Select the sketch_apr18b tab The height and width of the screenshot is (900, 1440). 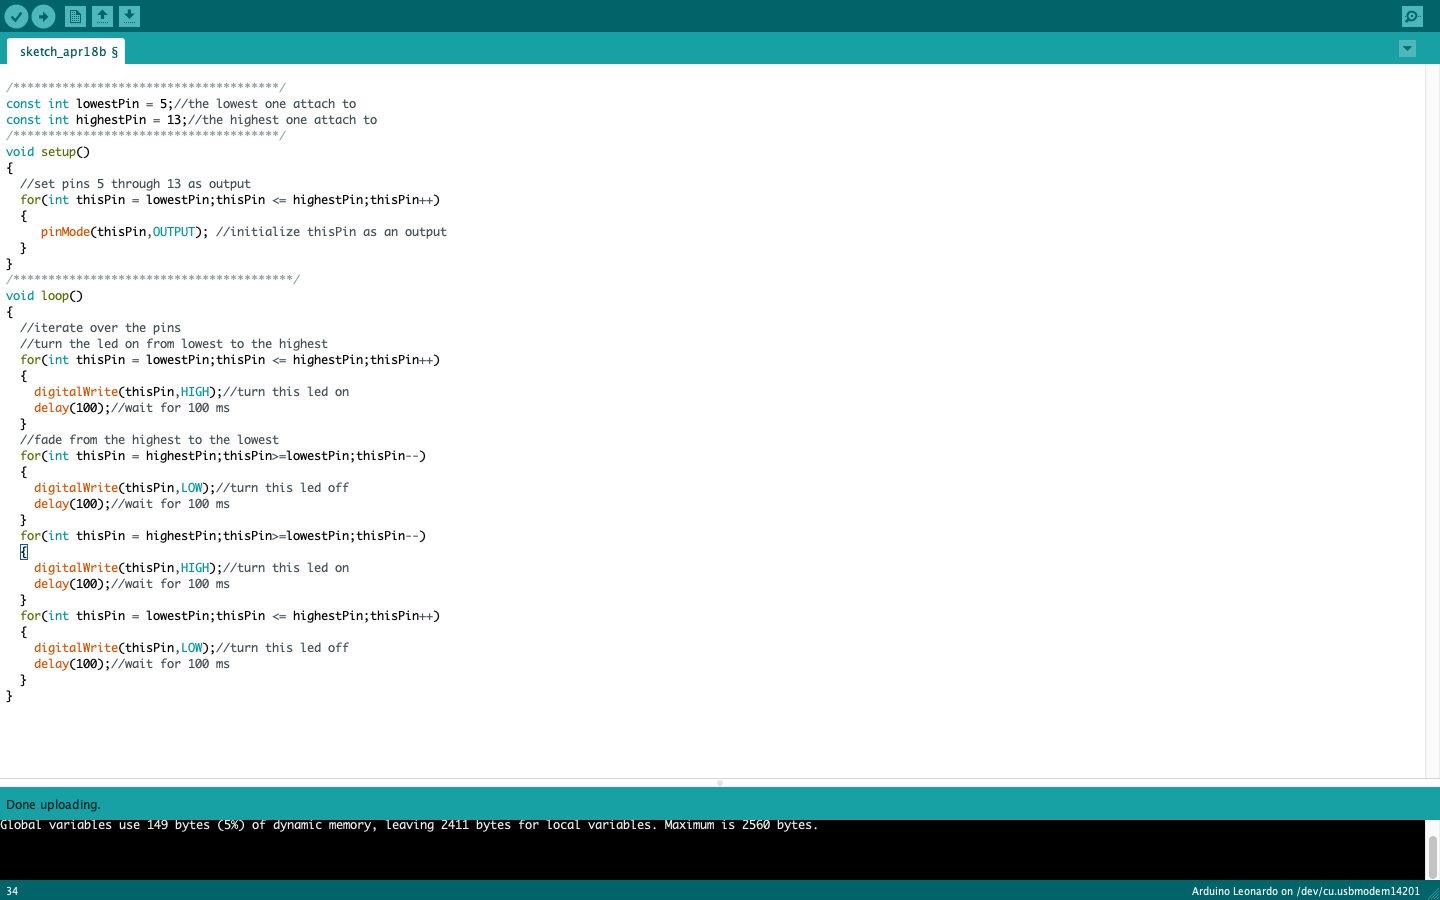pos(66,51)
